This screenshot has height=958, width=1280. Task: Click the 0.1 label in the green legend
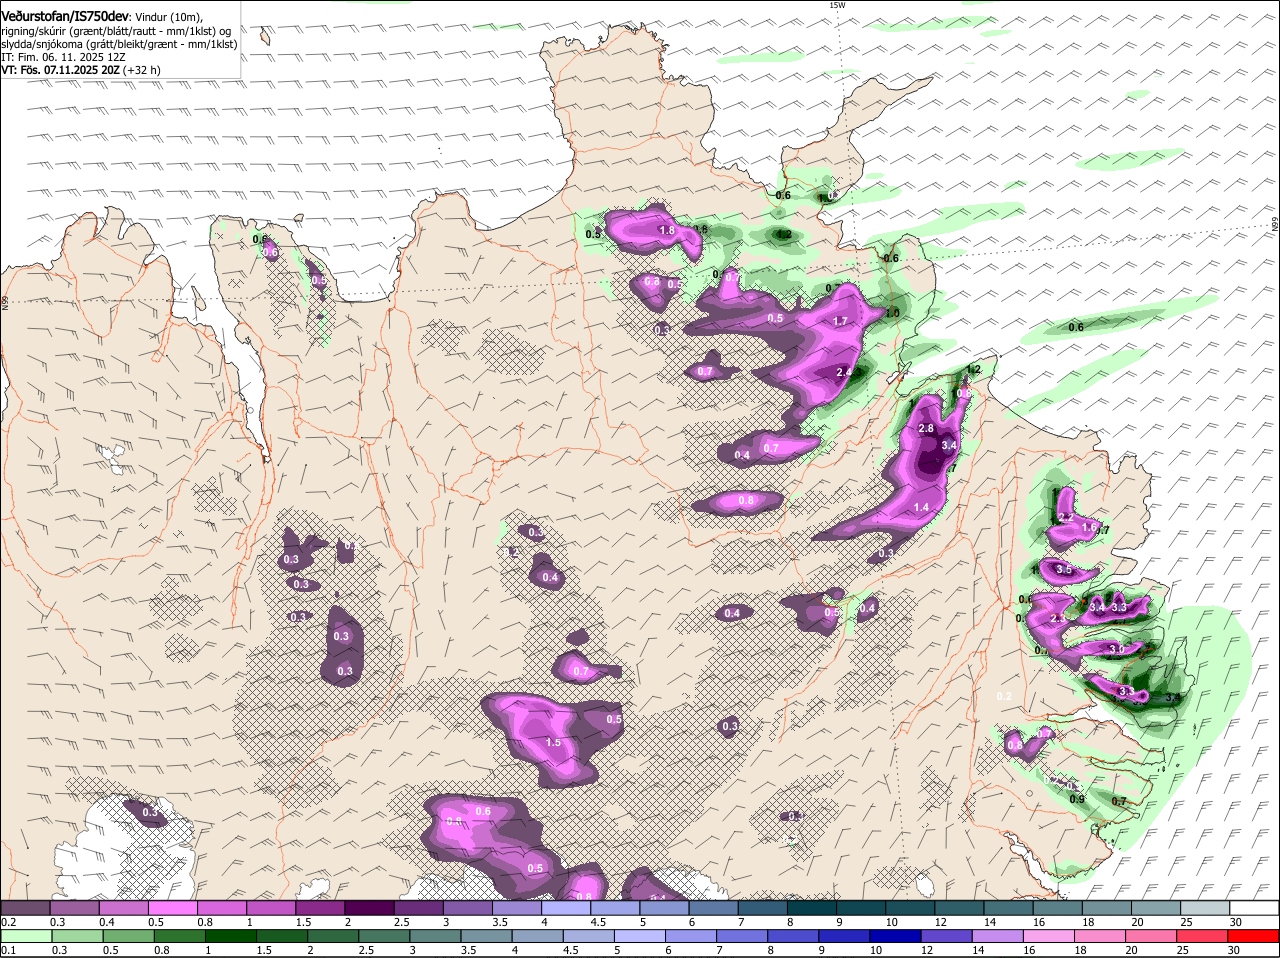pyautogui.click(x=8, y=950)
